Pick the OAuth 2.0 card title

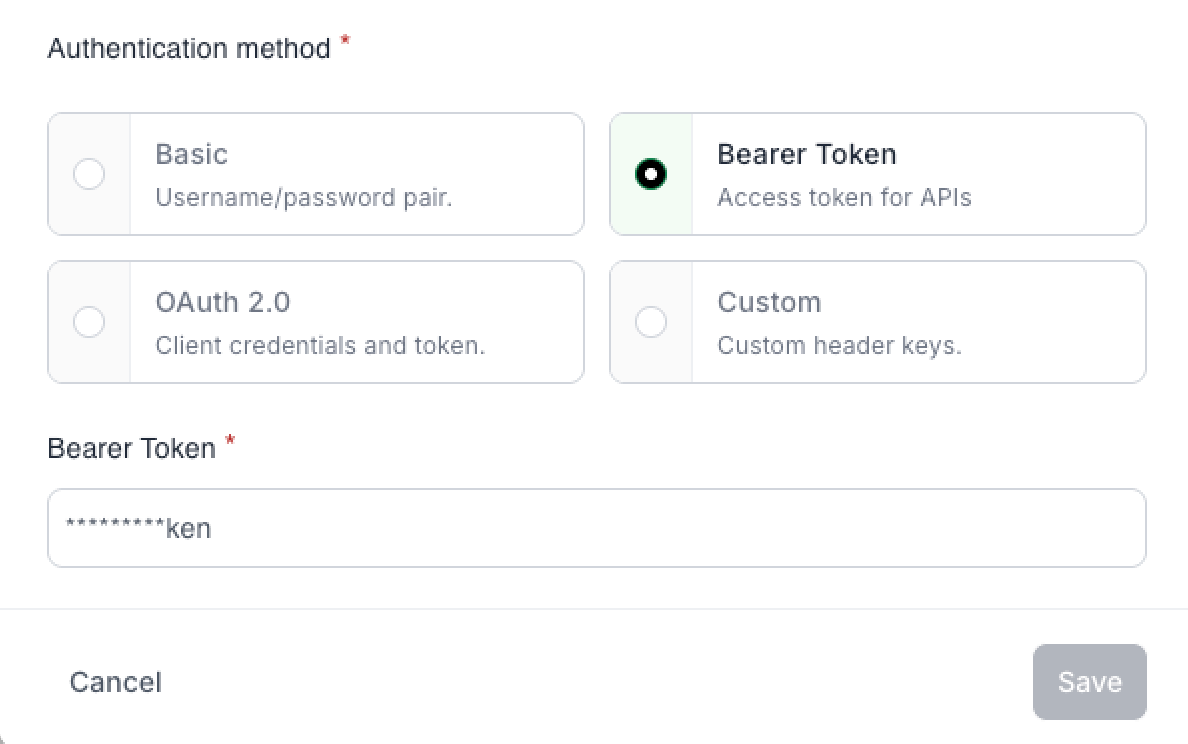[x=222, y=302]
